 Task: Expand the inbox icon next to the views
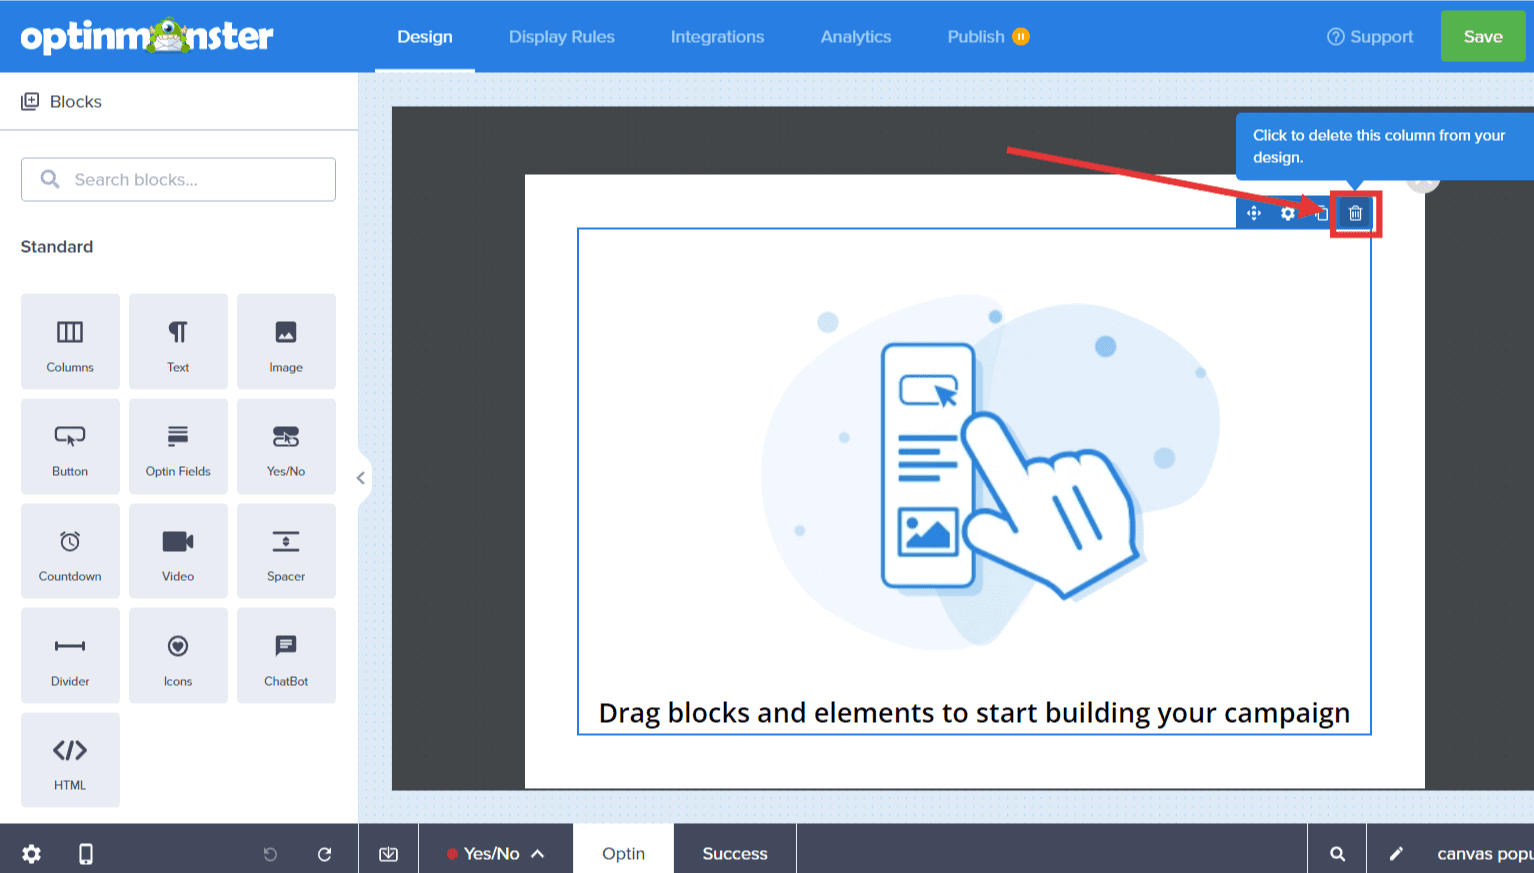pos(388,853)
